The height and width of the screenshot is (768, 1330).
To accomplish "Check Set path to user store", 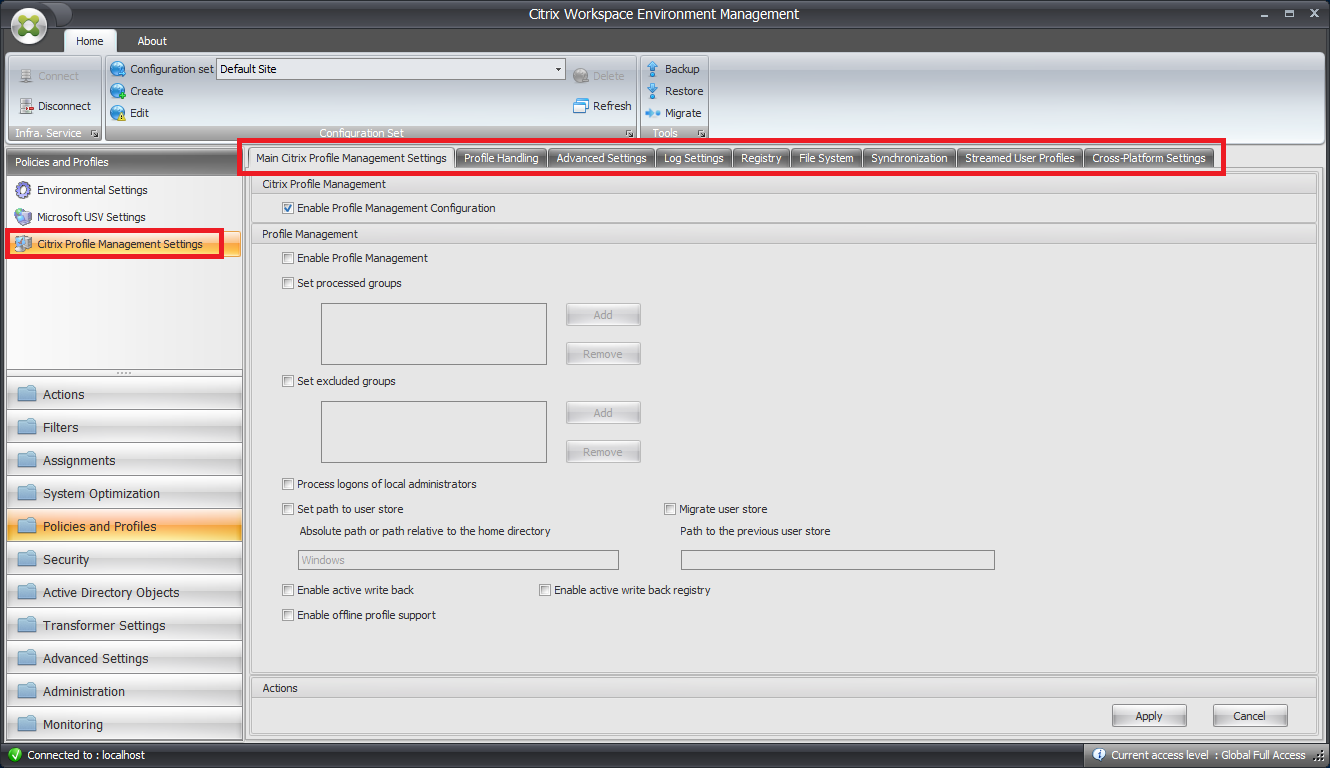I will coord(288,509).
